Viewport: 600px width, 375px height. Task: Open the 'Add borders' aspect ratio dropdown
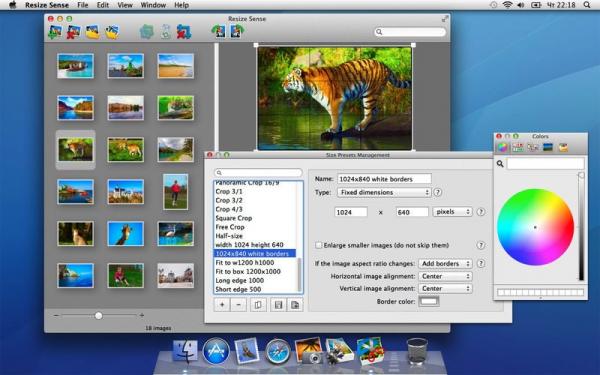click(445, 264)
